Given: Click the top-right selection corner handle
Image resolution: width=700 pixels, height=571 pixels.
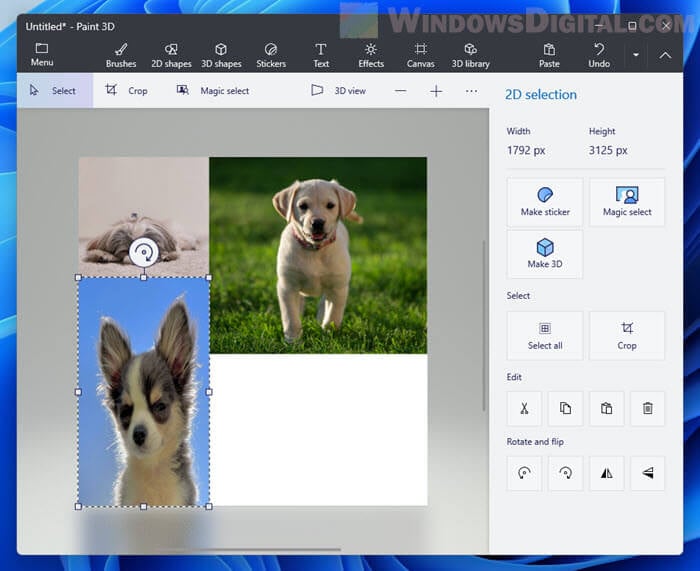Looking at the screenshot, I should [209, 278].
